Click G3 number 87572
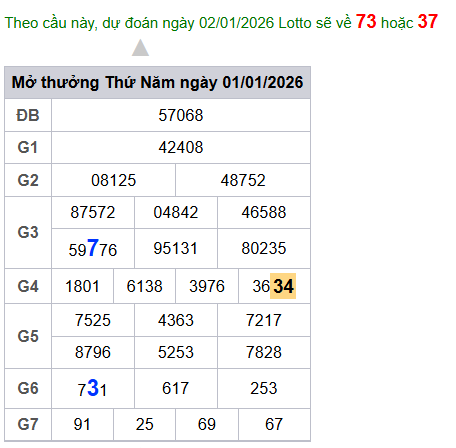456x448 pixels. click(93, 212)
